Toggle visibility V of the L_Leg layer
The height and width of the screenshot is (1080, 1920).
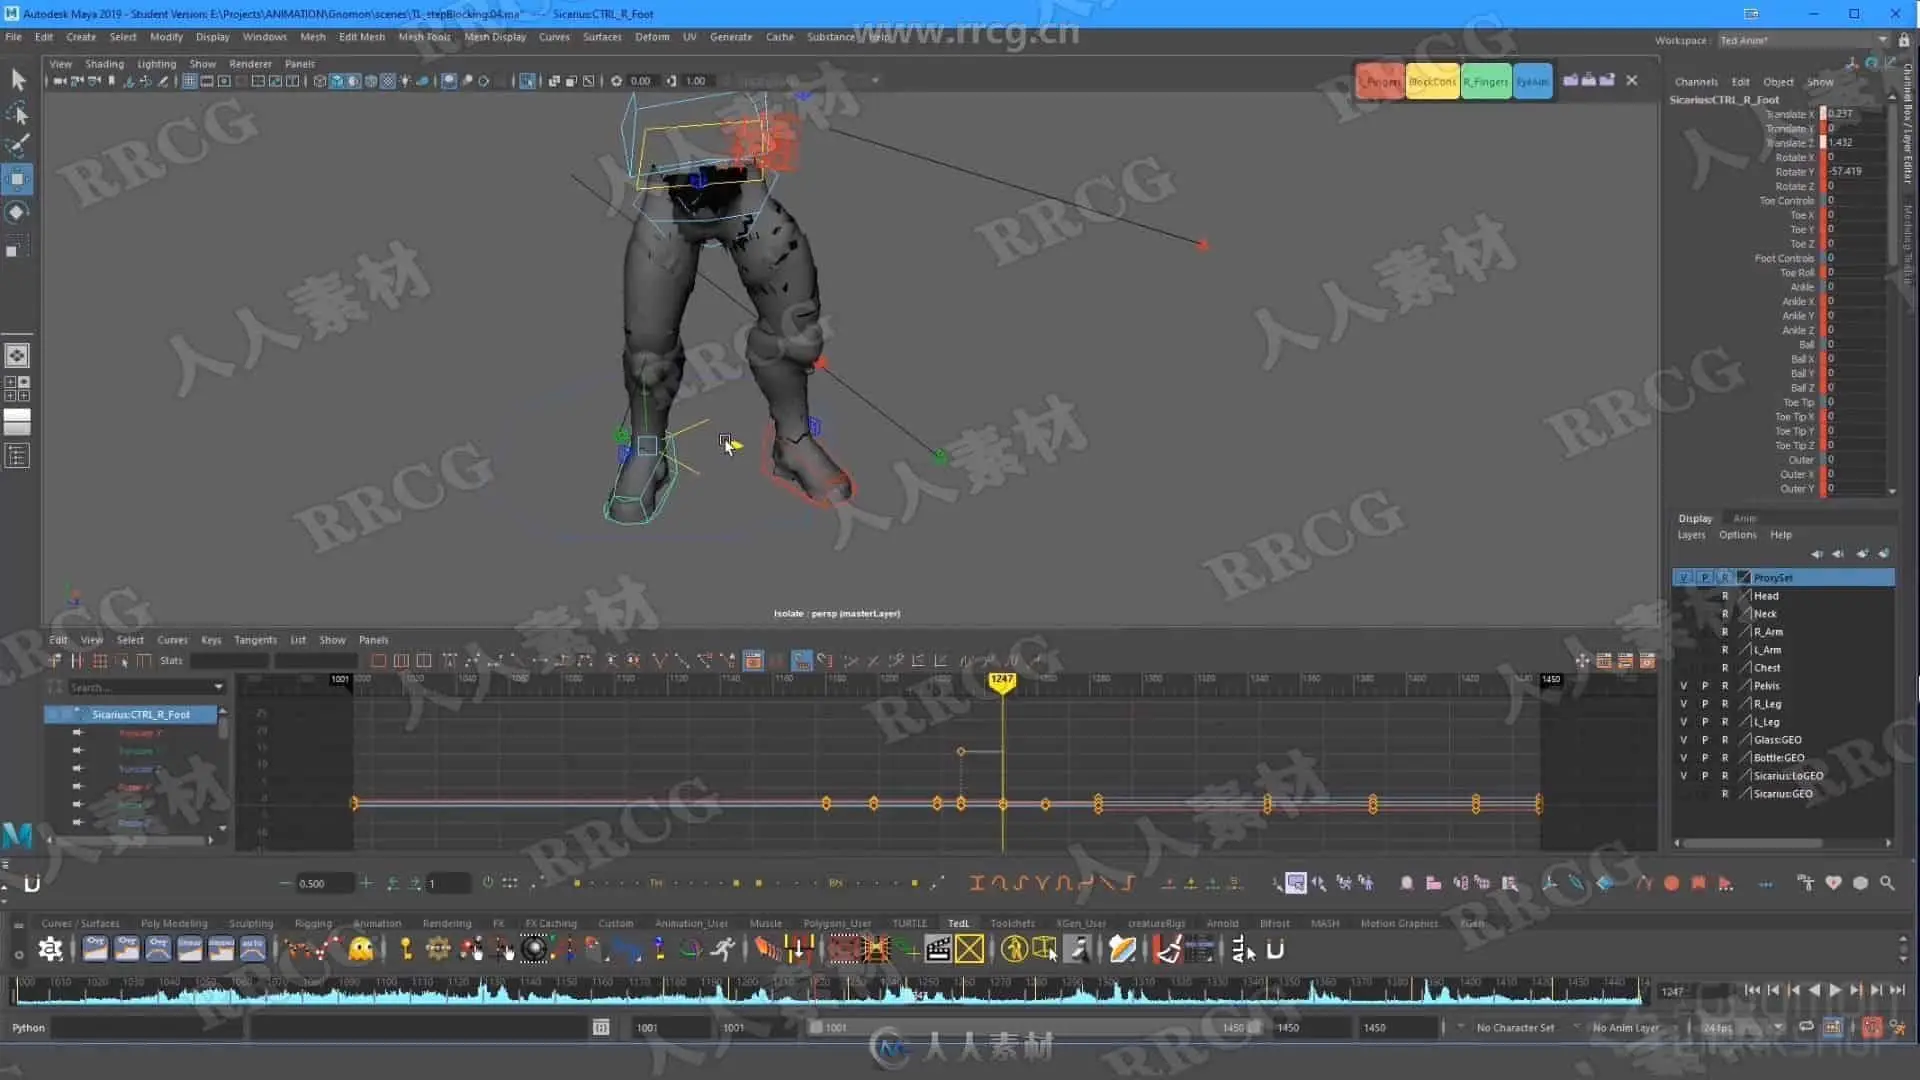(x=1683, y=722)
